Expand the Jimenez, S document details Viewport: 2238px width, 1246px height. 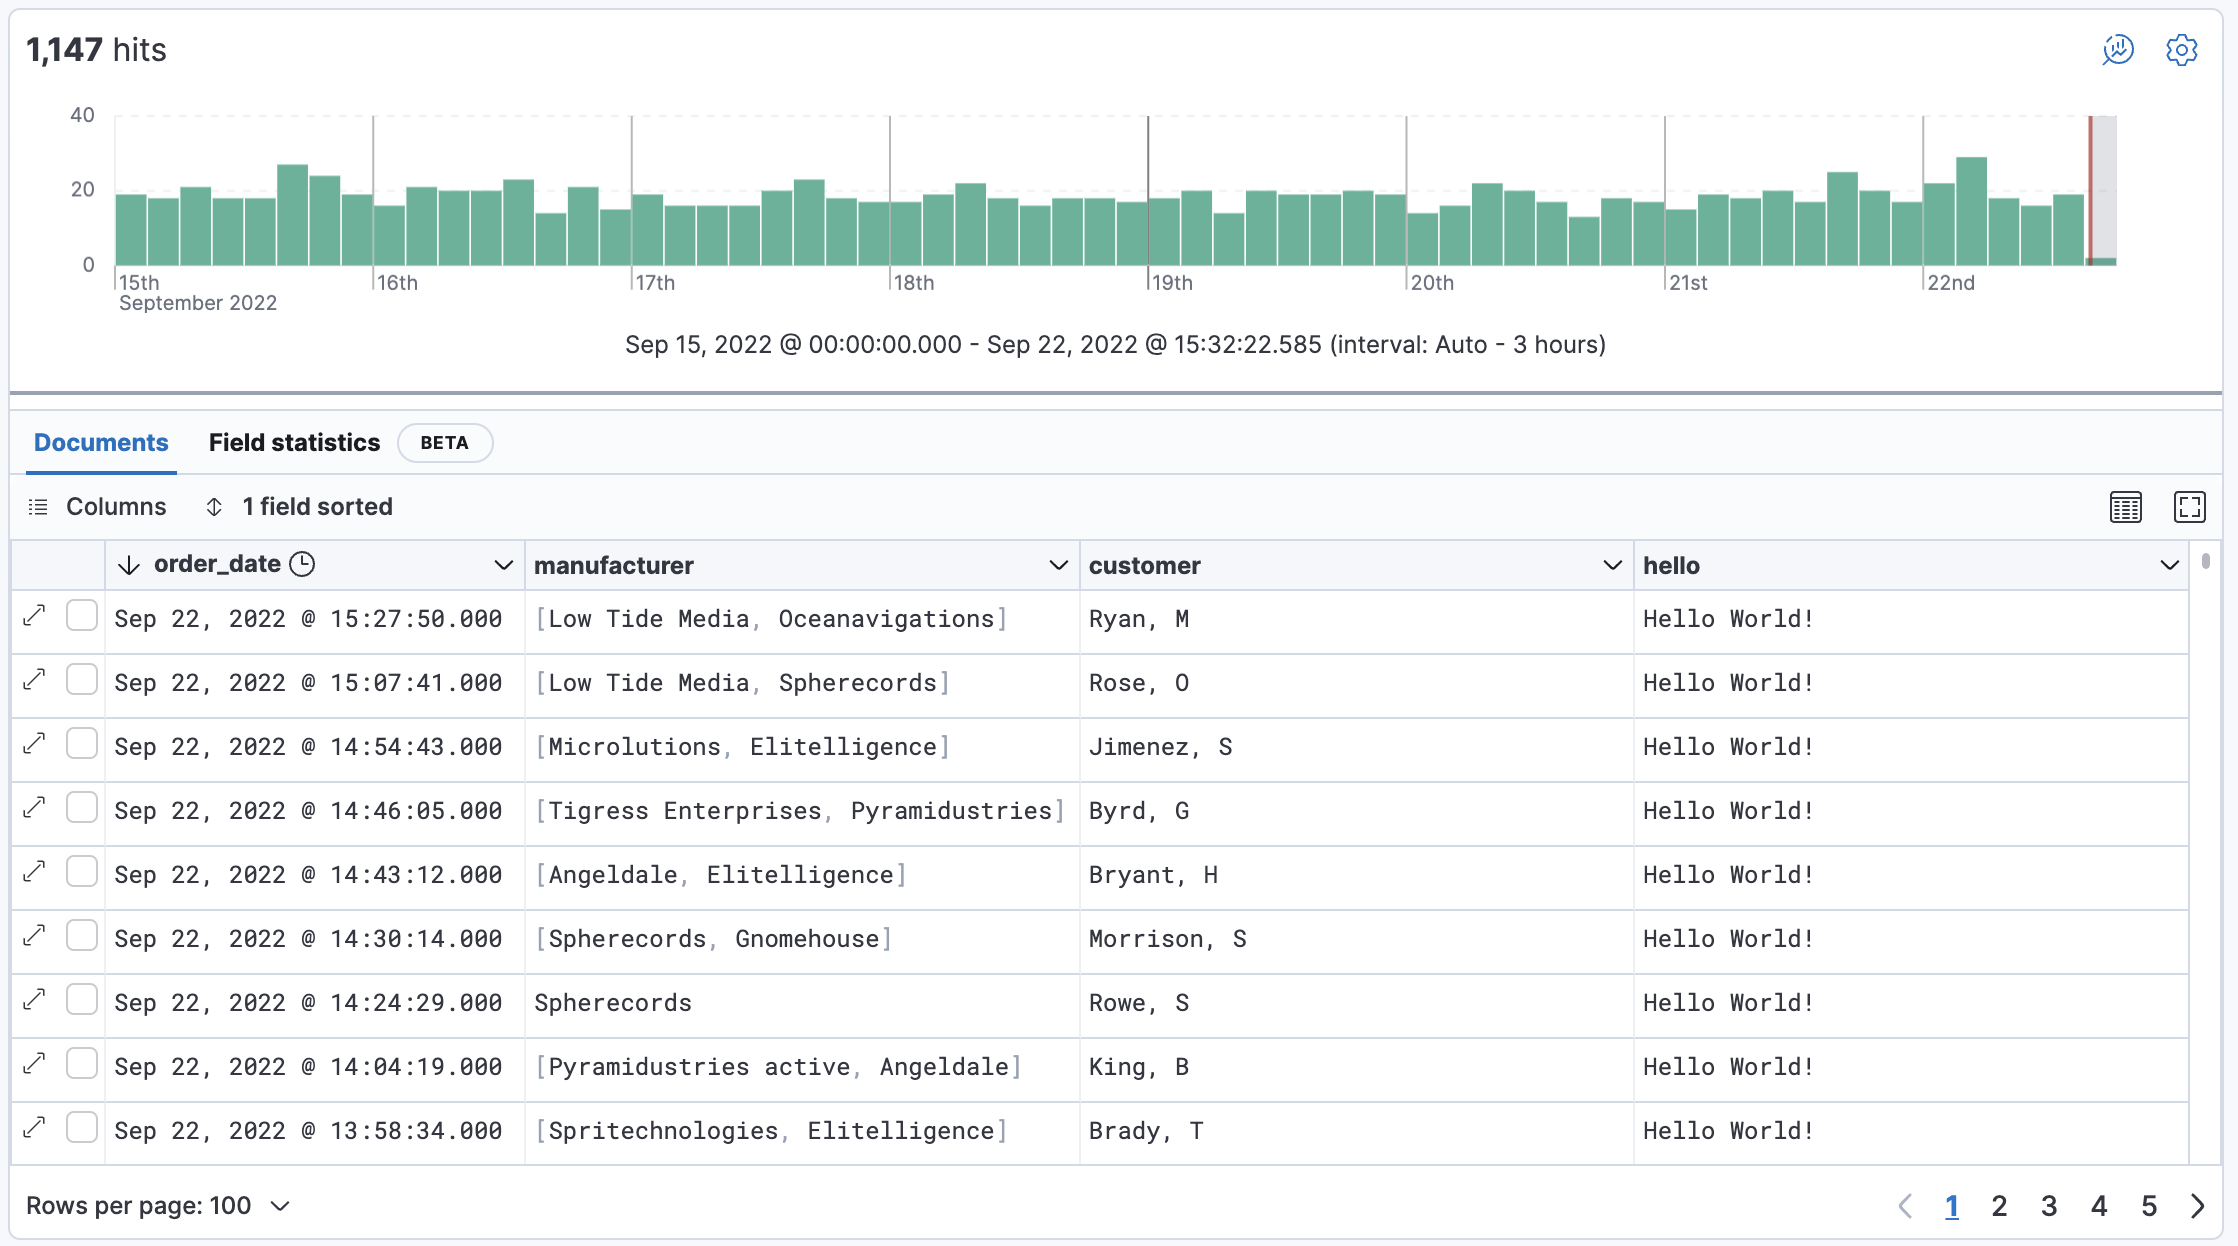tap(35, 744)
